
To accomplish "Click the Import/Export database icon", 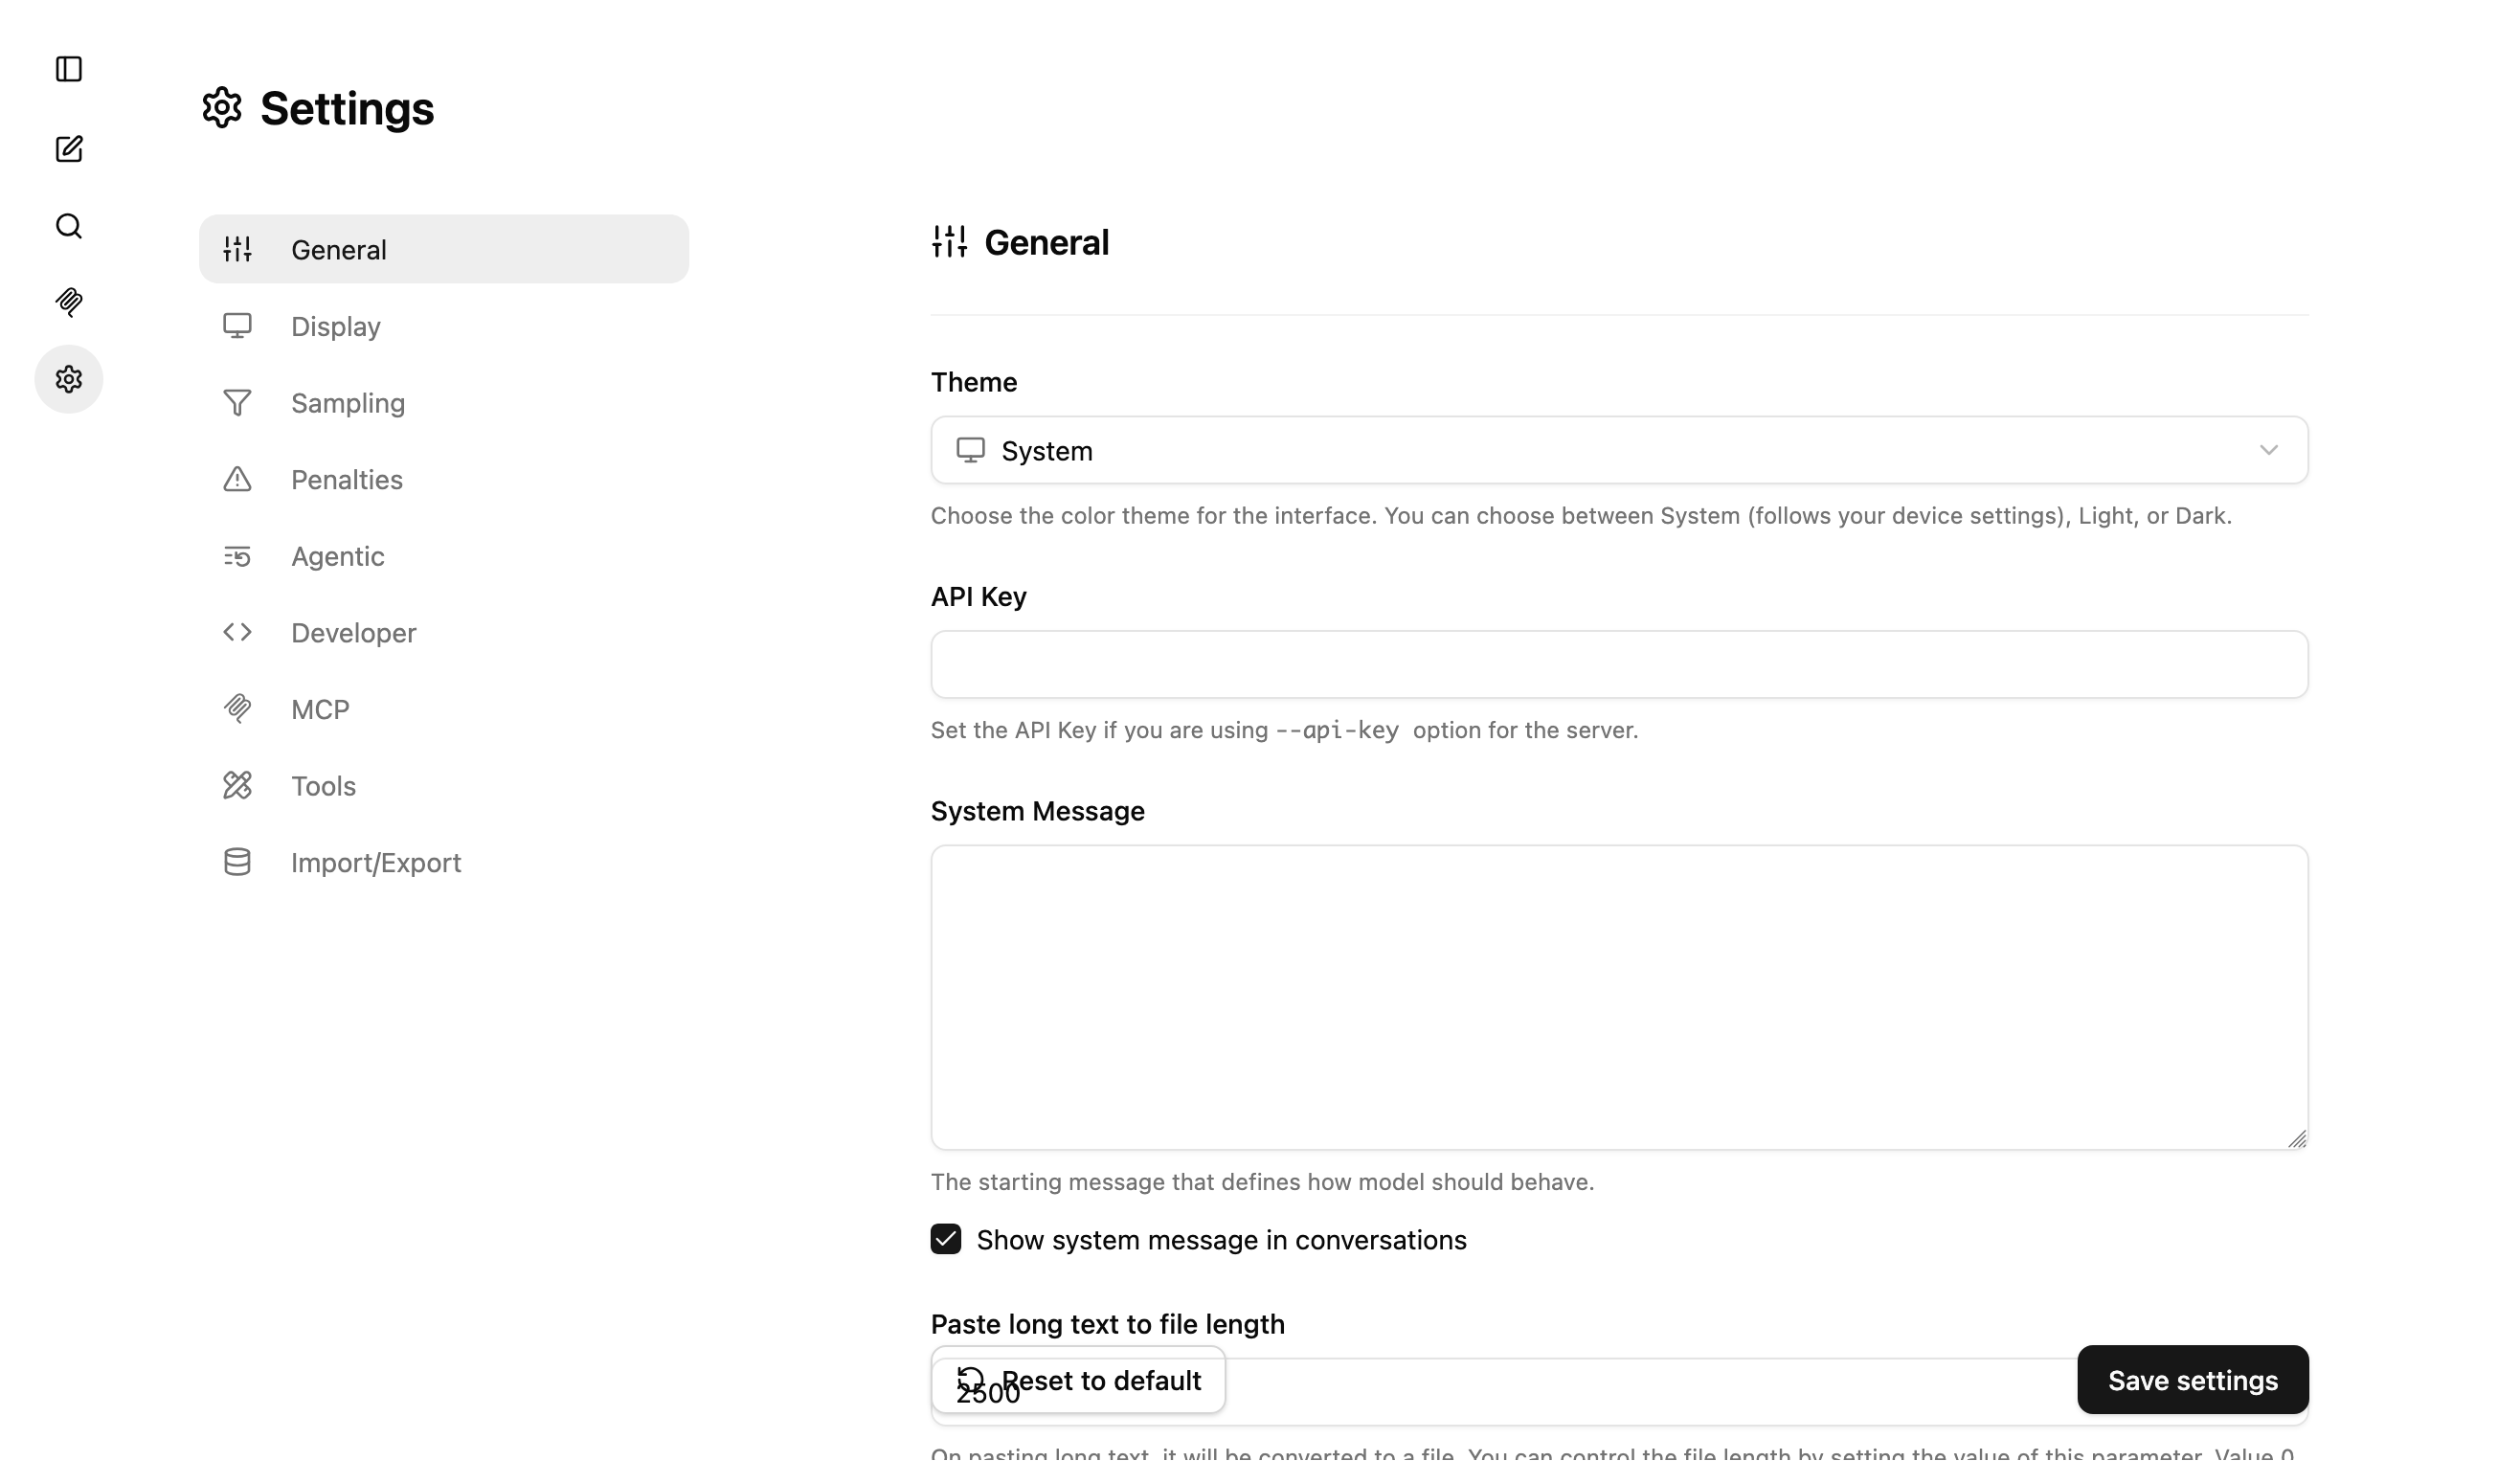I will (x=237, y=862).
